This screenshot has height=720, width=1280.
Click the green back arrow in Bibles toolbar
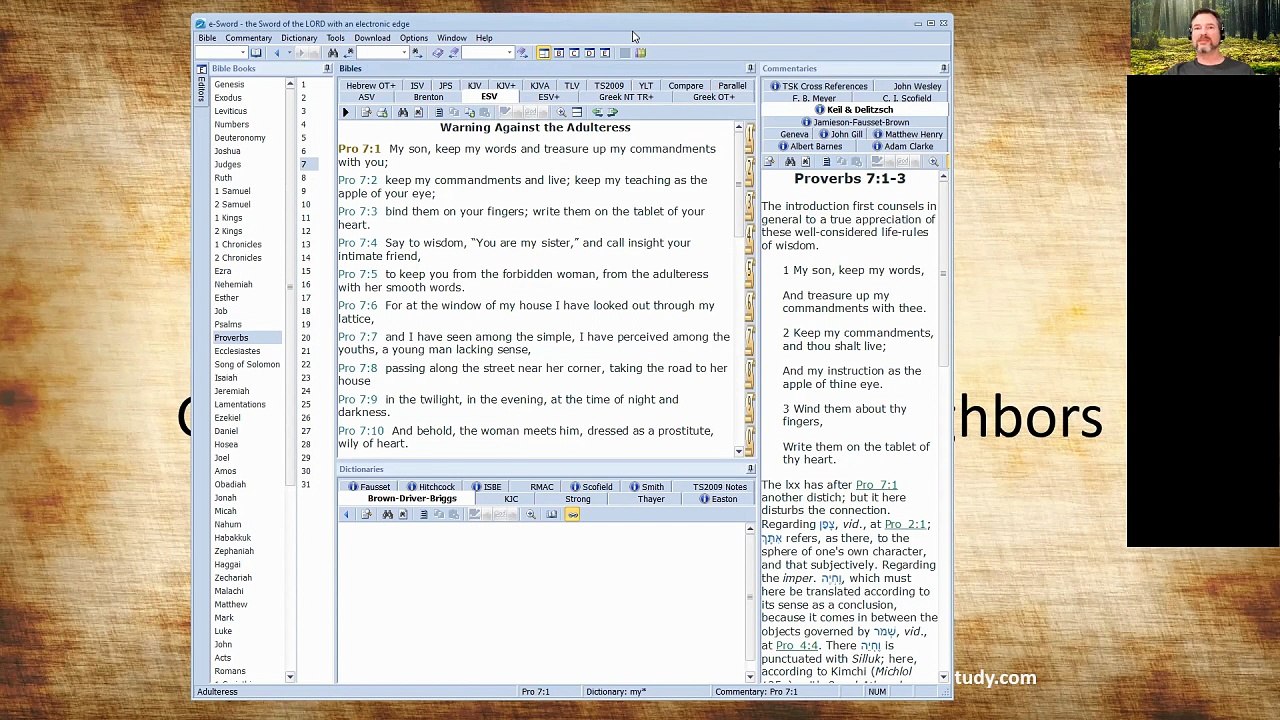click(597, 112)
